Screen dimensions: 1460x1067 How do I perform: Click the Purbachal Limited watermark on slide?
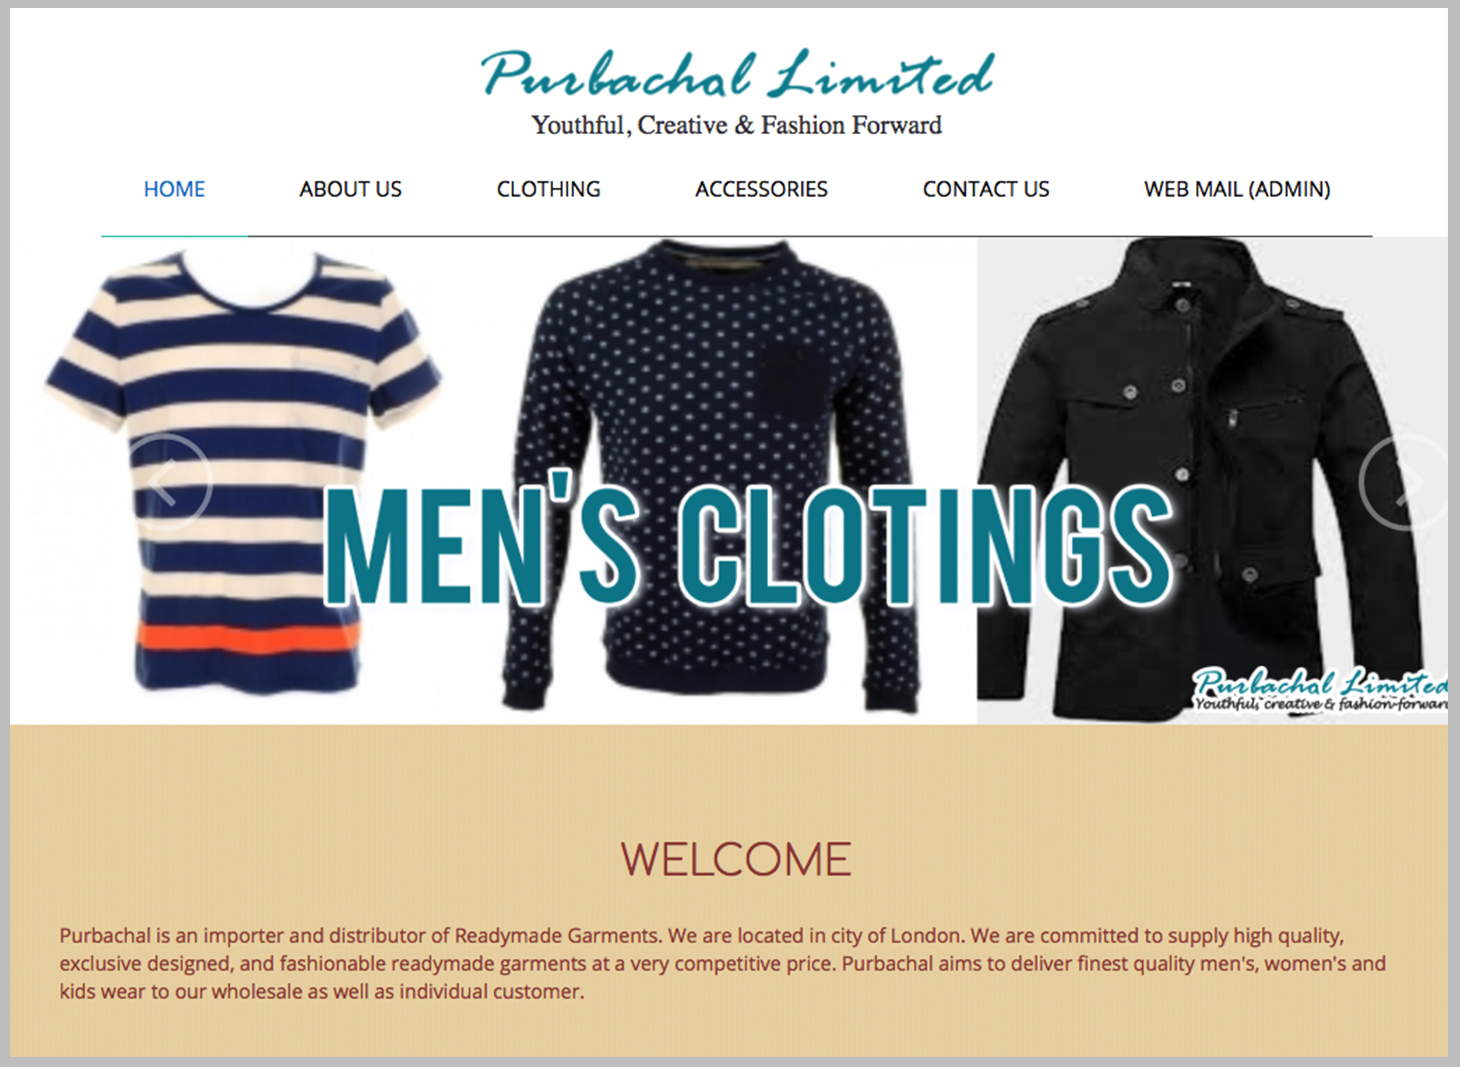pyautogui.click(x=1319, y=690)
